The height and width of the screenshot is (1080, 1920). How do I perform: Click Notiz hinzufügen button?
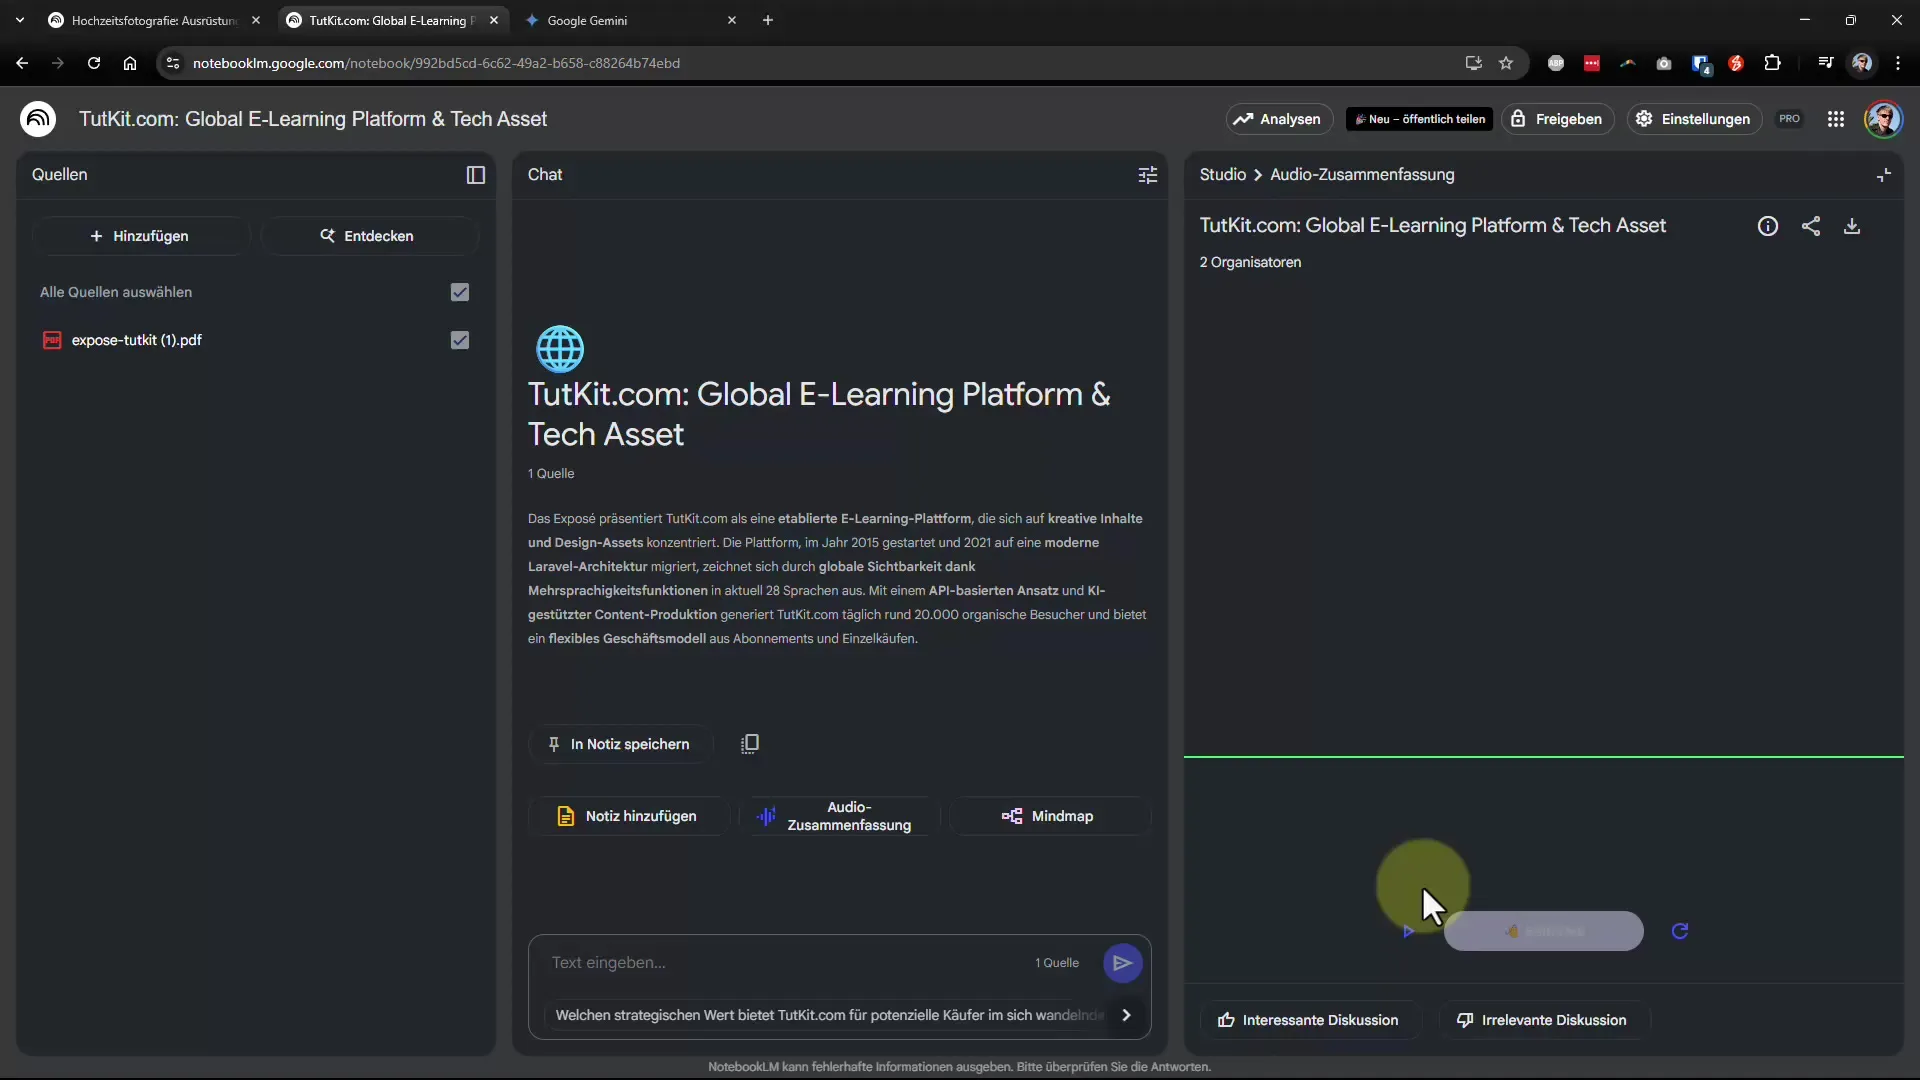(628, 816)
